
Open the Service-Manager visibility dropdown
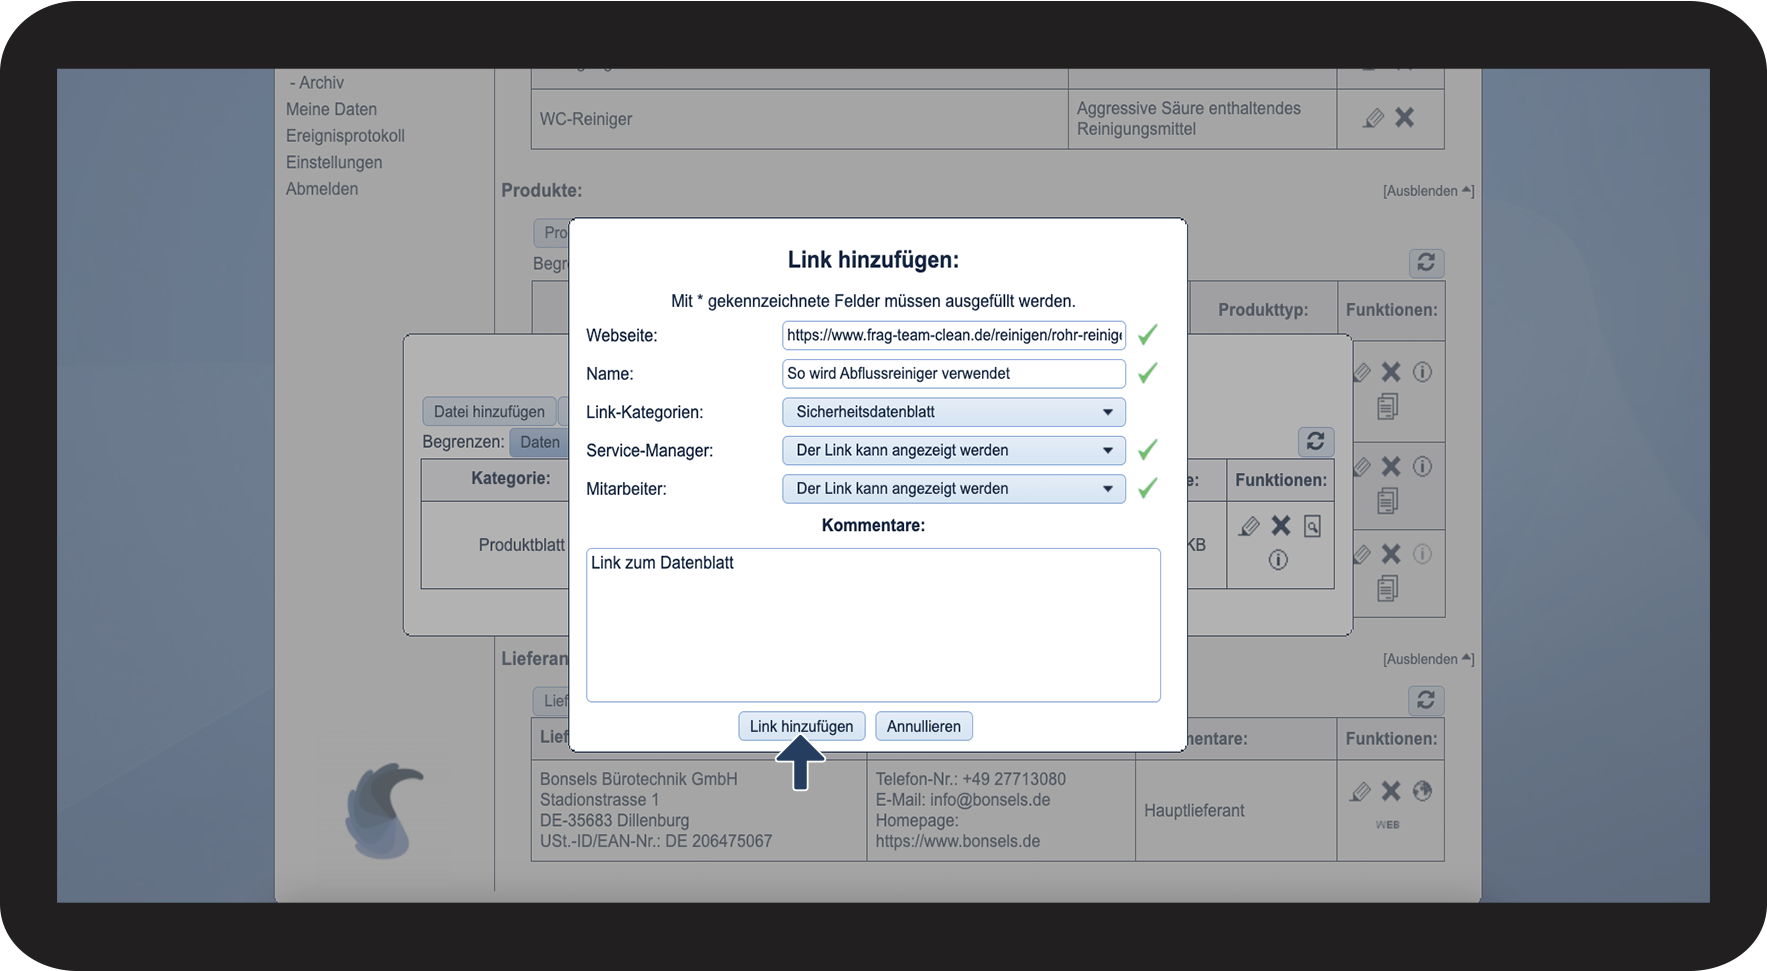[x=954, y=450]
